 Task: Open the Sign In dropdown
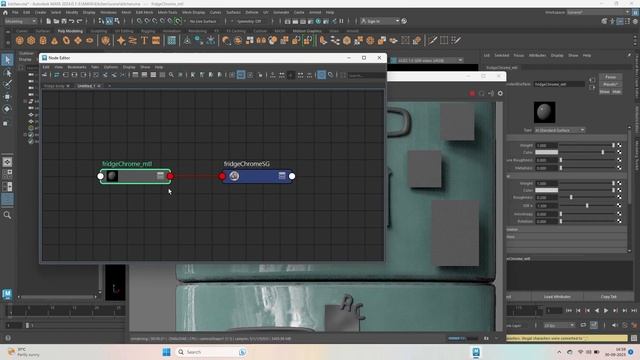tap(380, 21)
